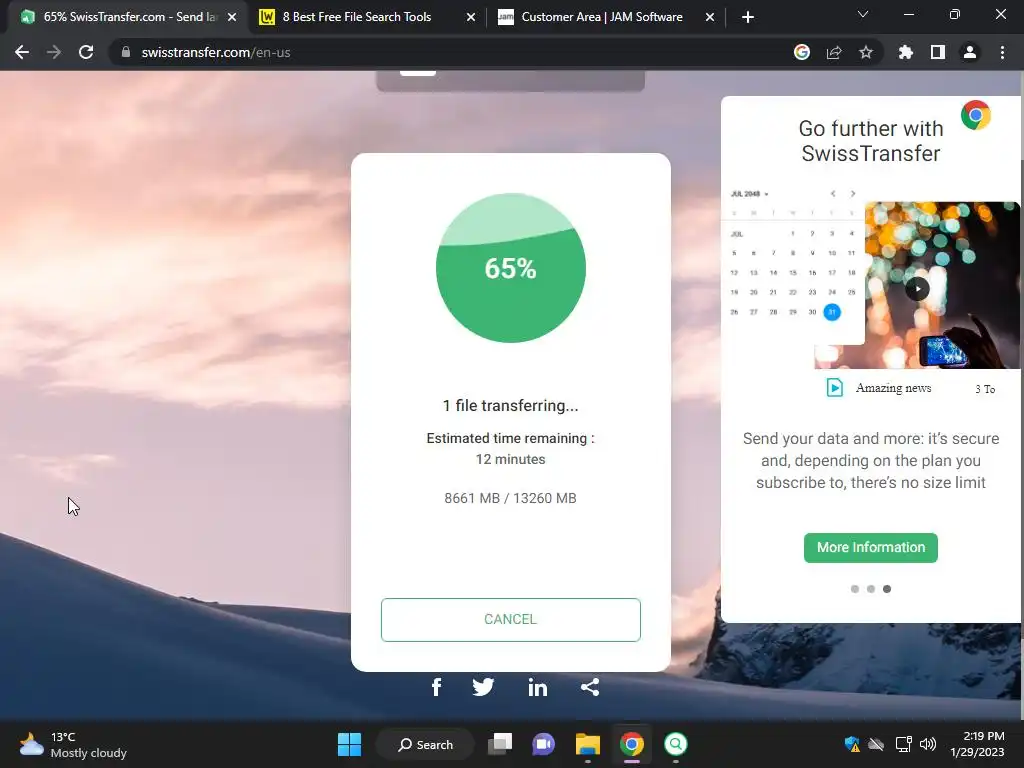Close the SwissTransfer tab
Viewport: 1024px width, 768px height.
(x=232, y=17)
